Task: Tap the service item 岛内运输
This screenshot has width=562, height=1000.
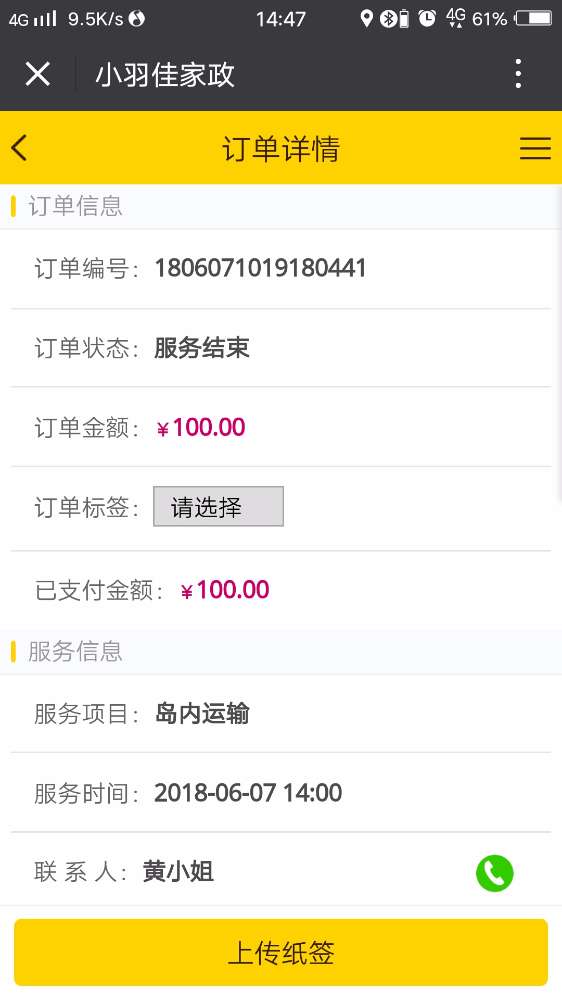Action: [x=202, y=714]
